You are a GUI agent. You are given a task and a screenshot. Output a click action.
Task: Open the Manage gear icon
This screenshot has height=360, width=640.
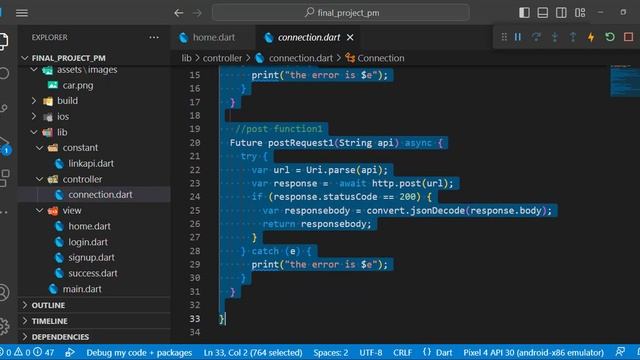point(3,326)
